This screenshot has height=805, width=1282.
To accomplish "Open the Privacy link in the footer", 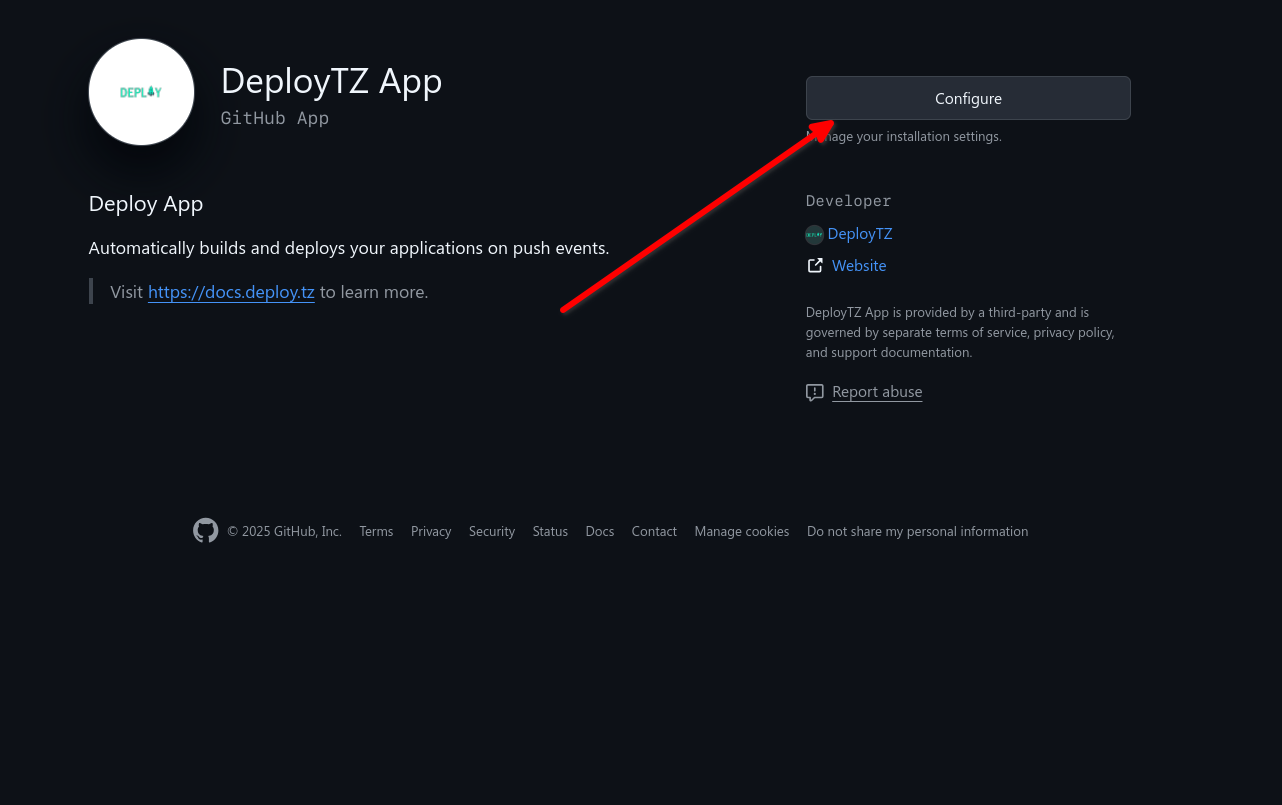I will (431, 531).
